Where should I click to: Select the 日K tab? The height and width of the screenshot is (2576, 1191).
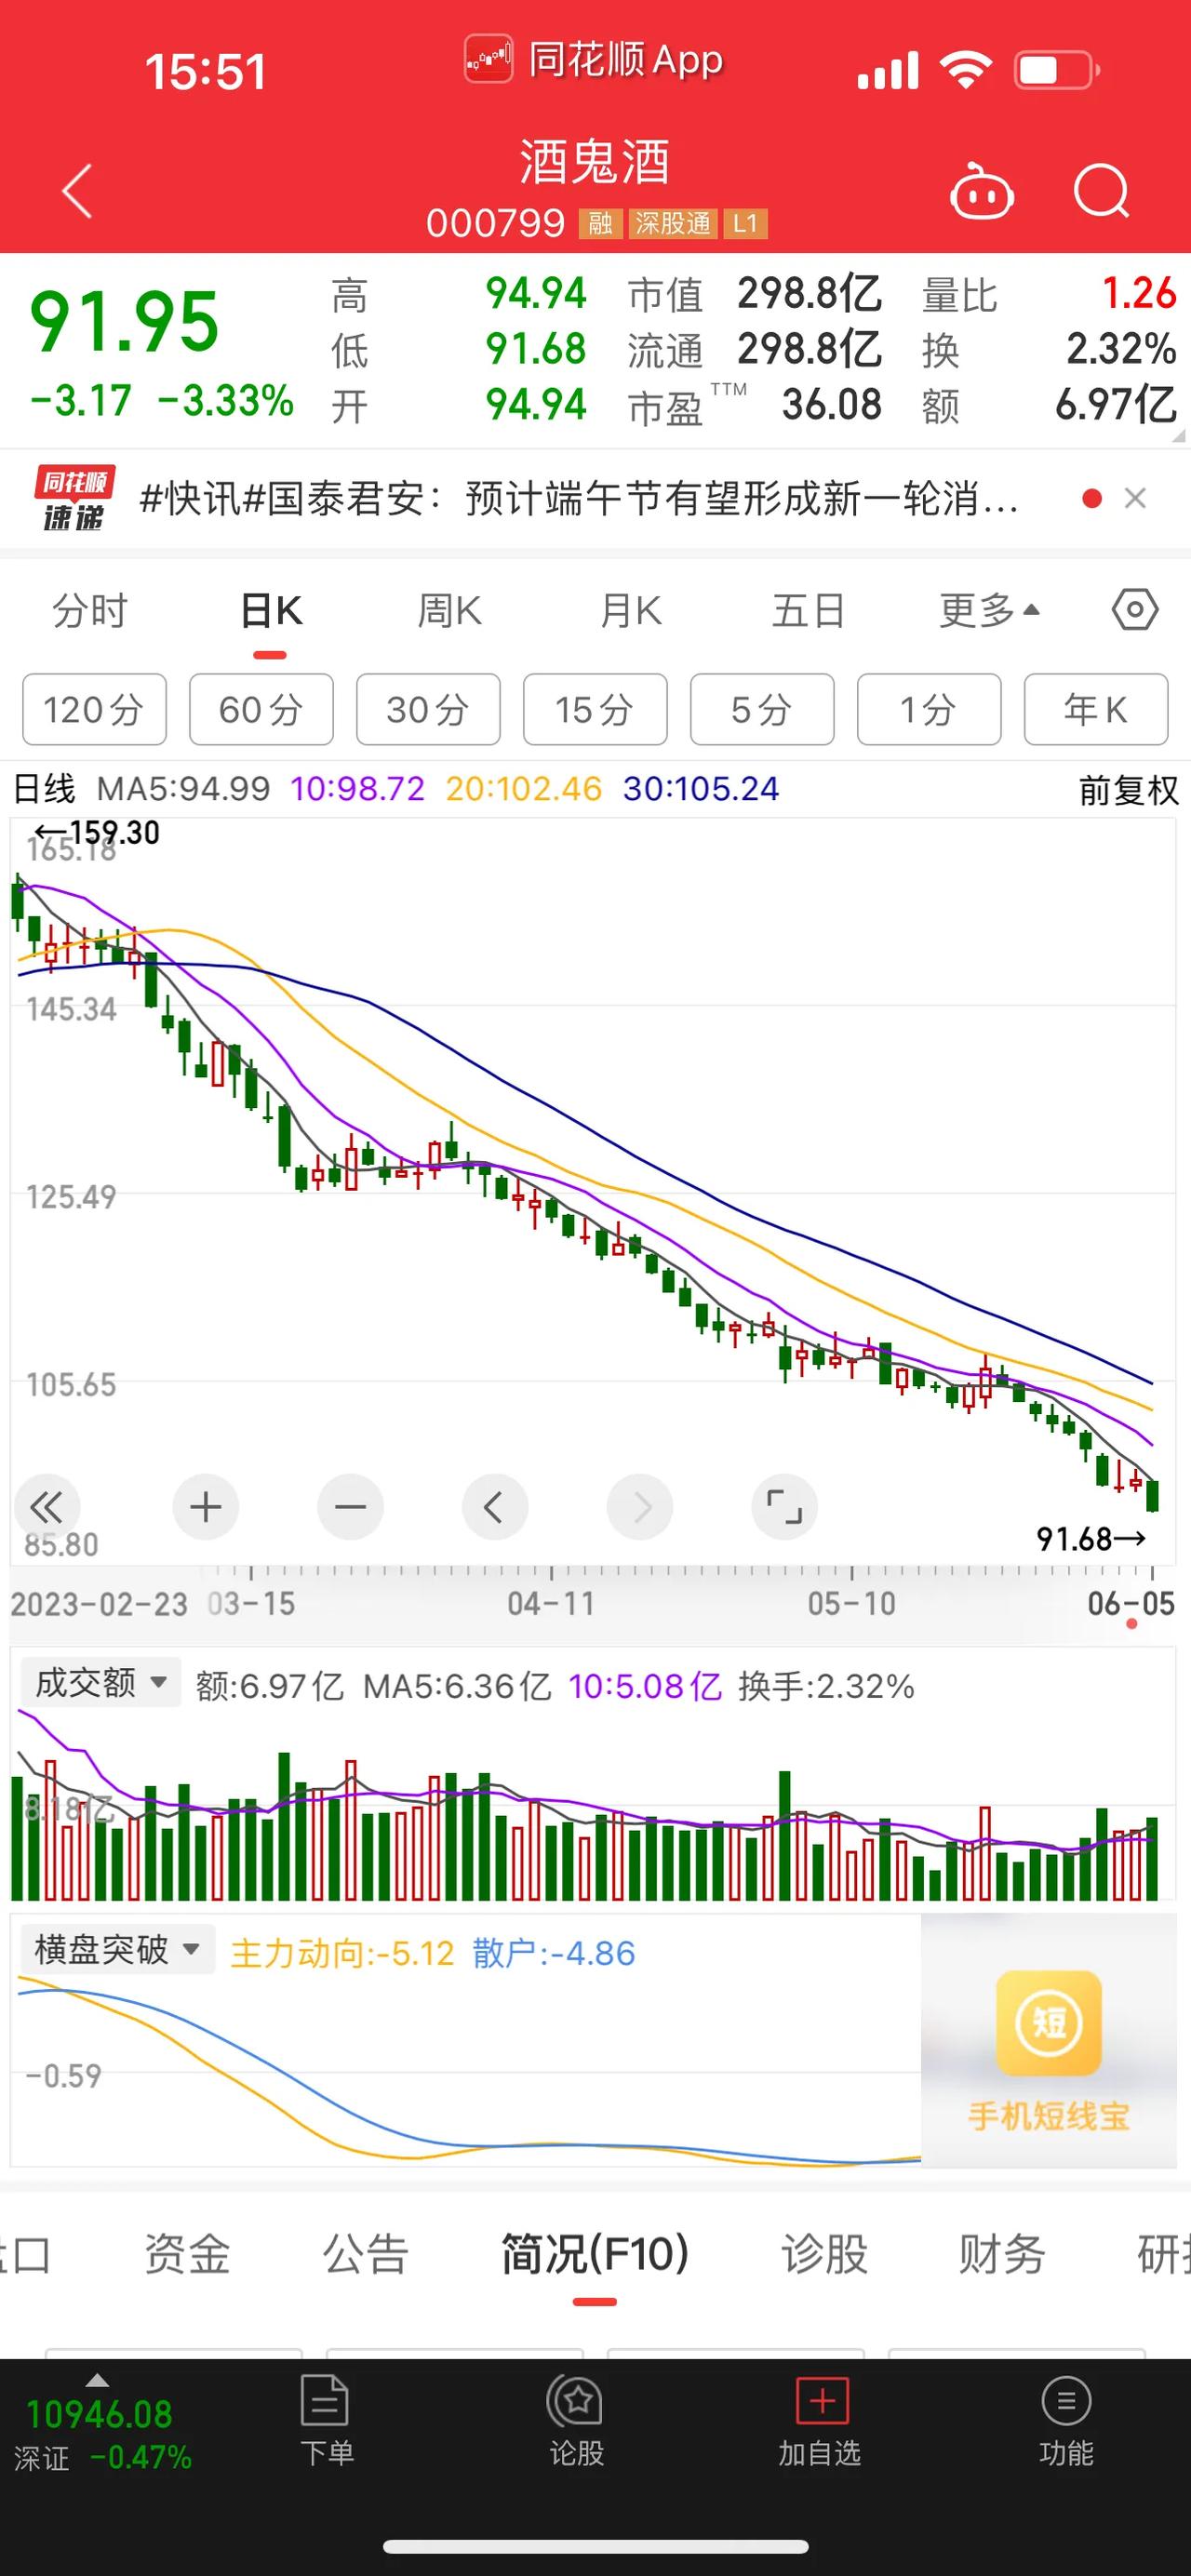pos(271,610)
